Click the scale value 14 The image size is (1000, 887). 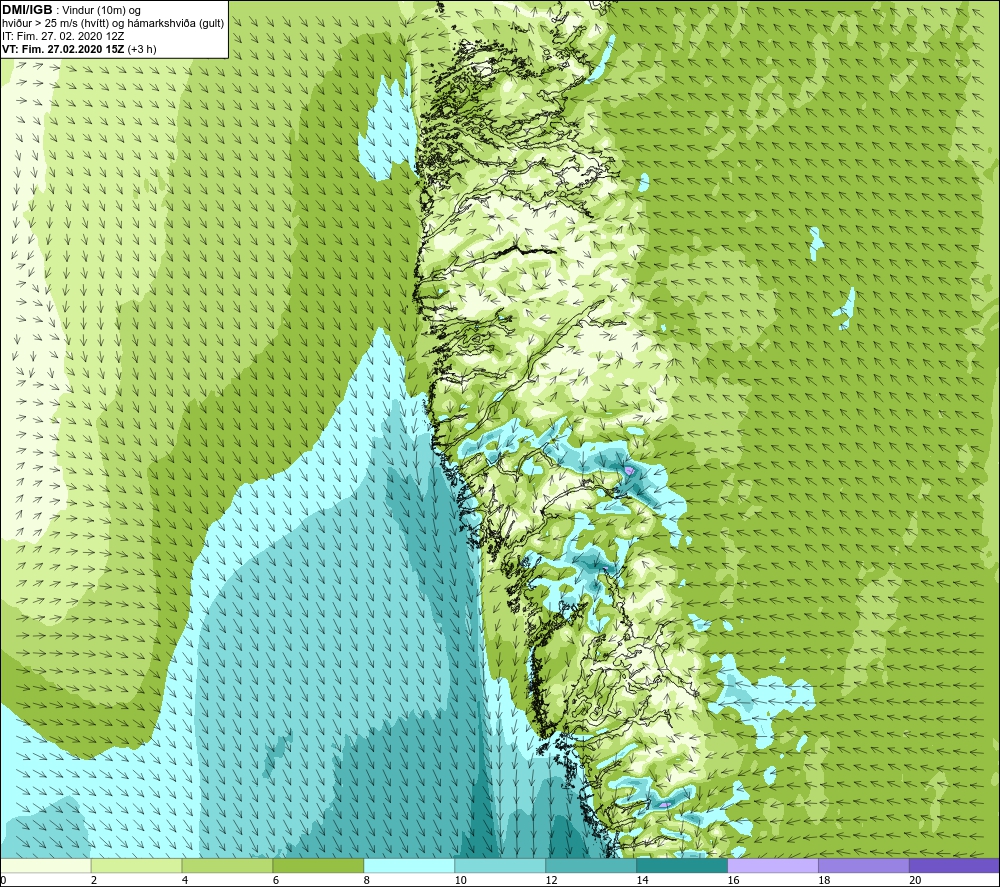tap(642, 880)
